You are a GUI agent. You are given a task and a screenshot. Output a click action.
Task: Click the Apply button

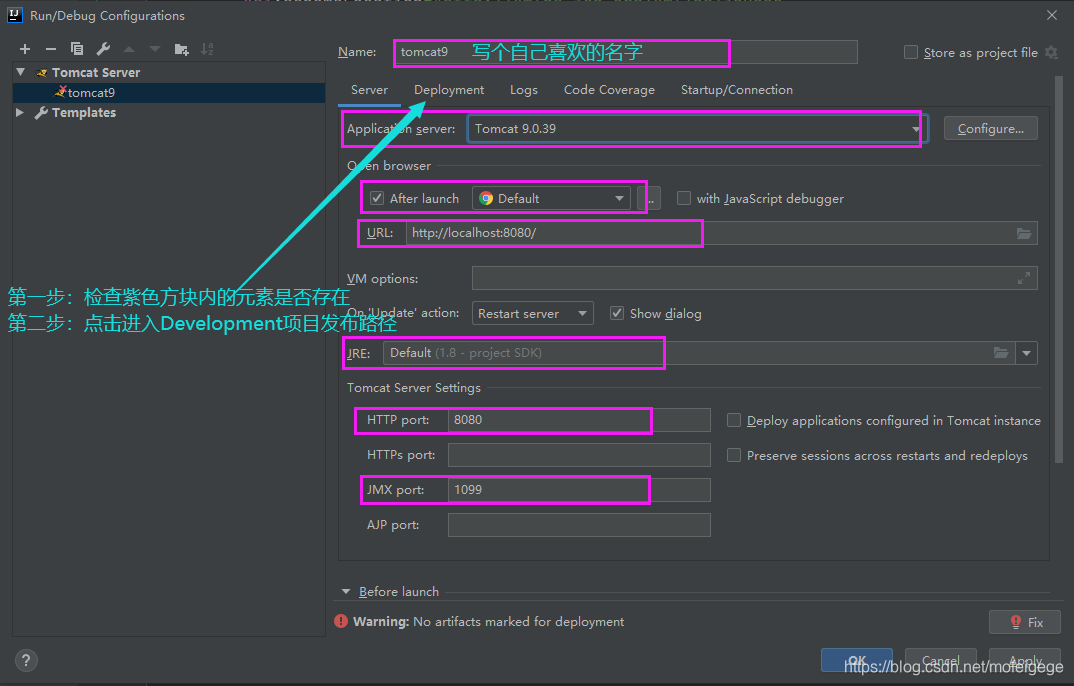[1025, 660]
